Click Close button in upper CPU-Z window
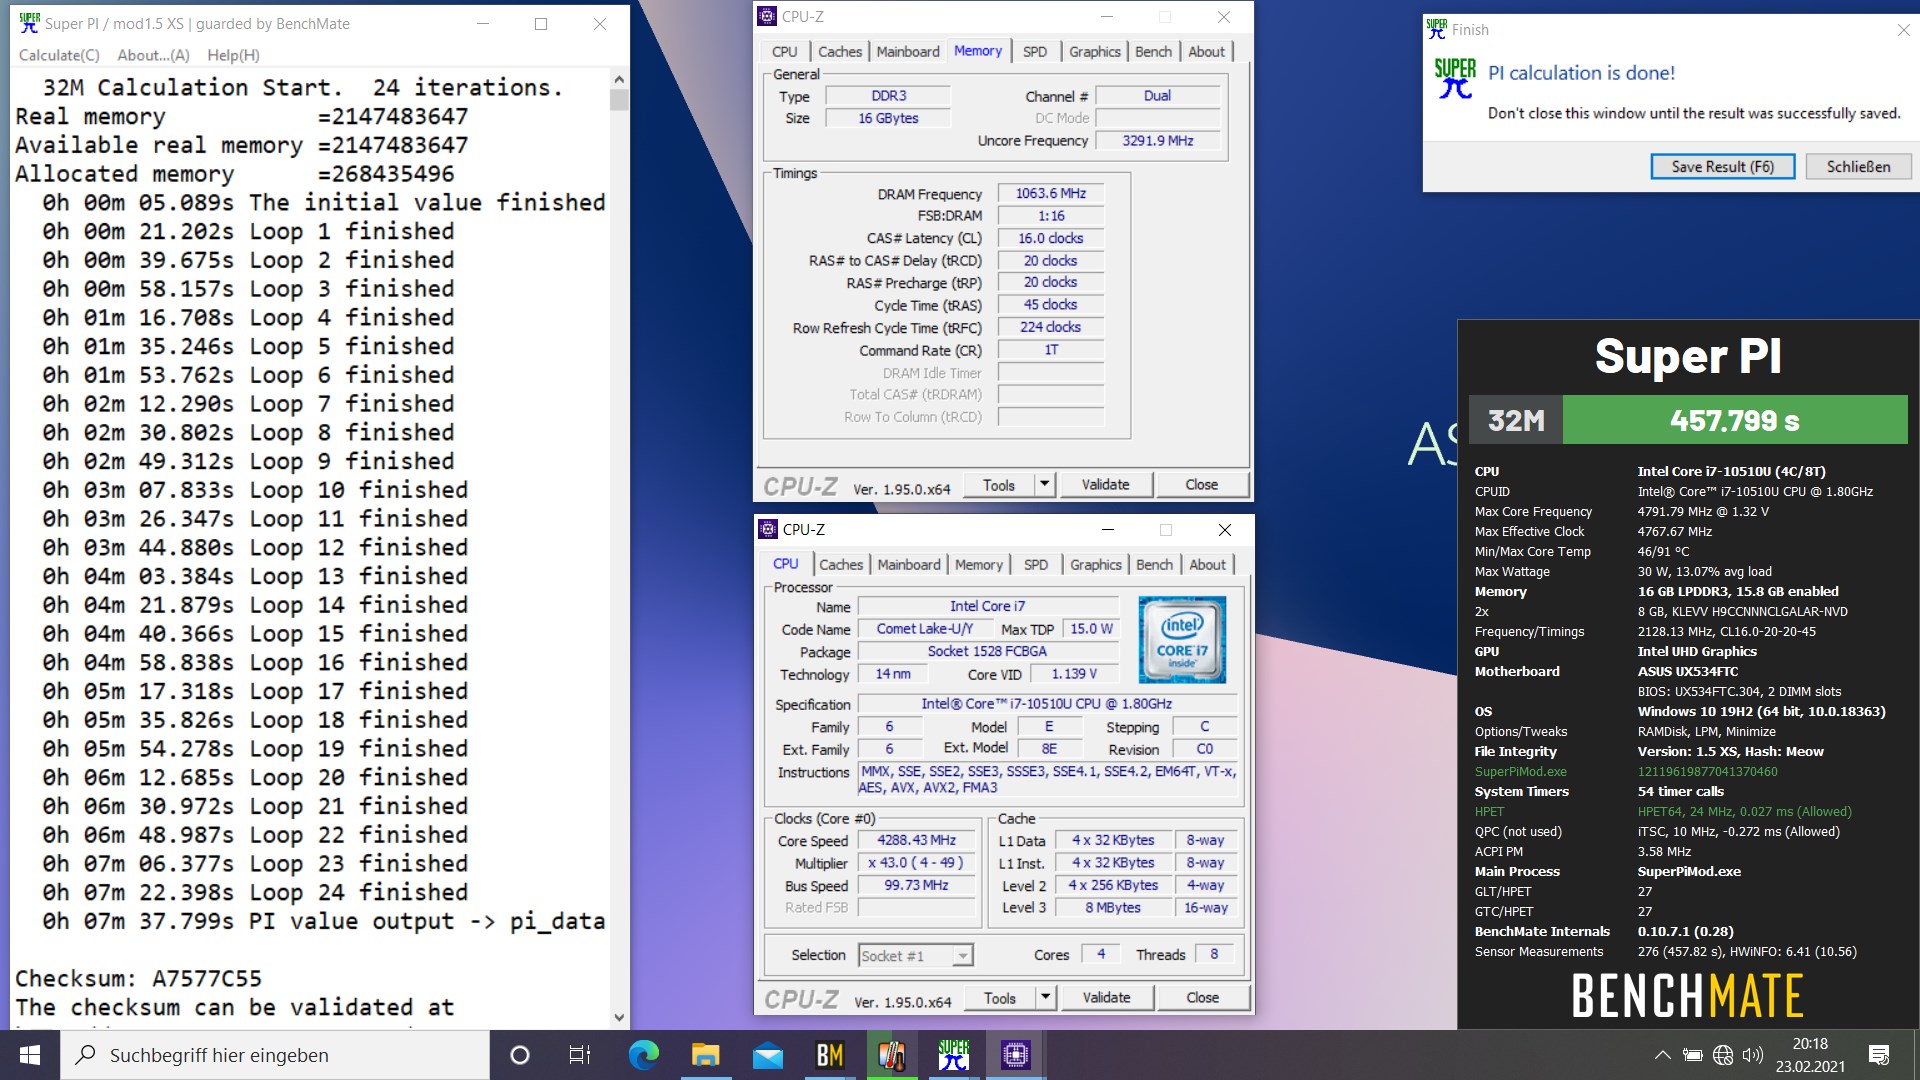Image resolution: width=1920 pixels, height=1080 pixels. pyautogui.click(x=1202, y=485)
